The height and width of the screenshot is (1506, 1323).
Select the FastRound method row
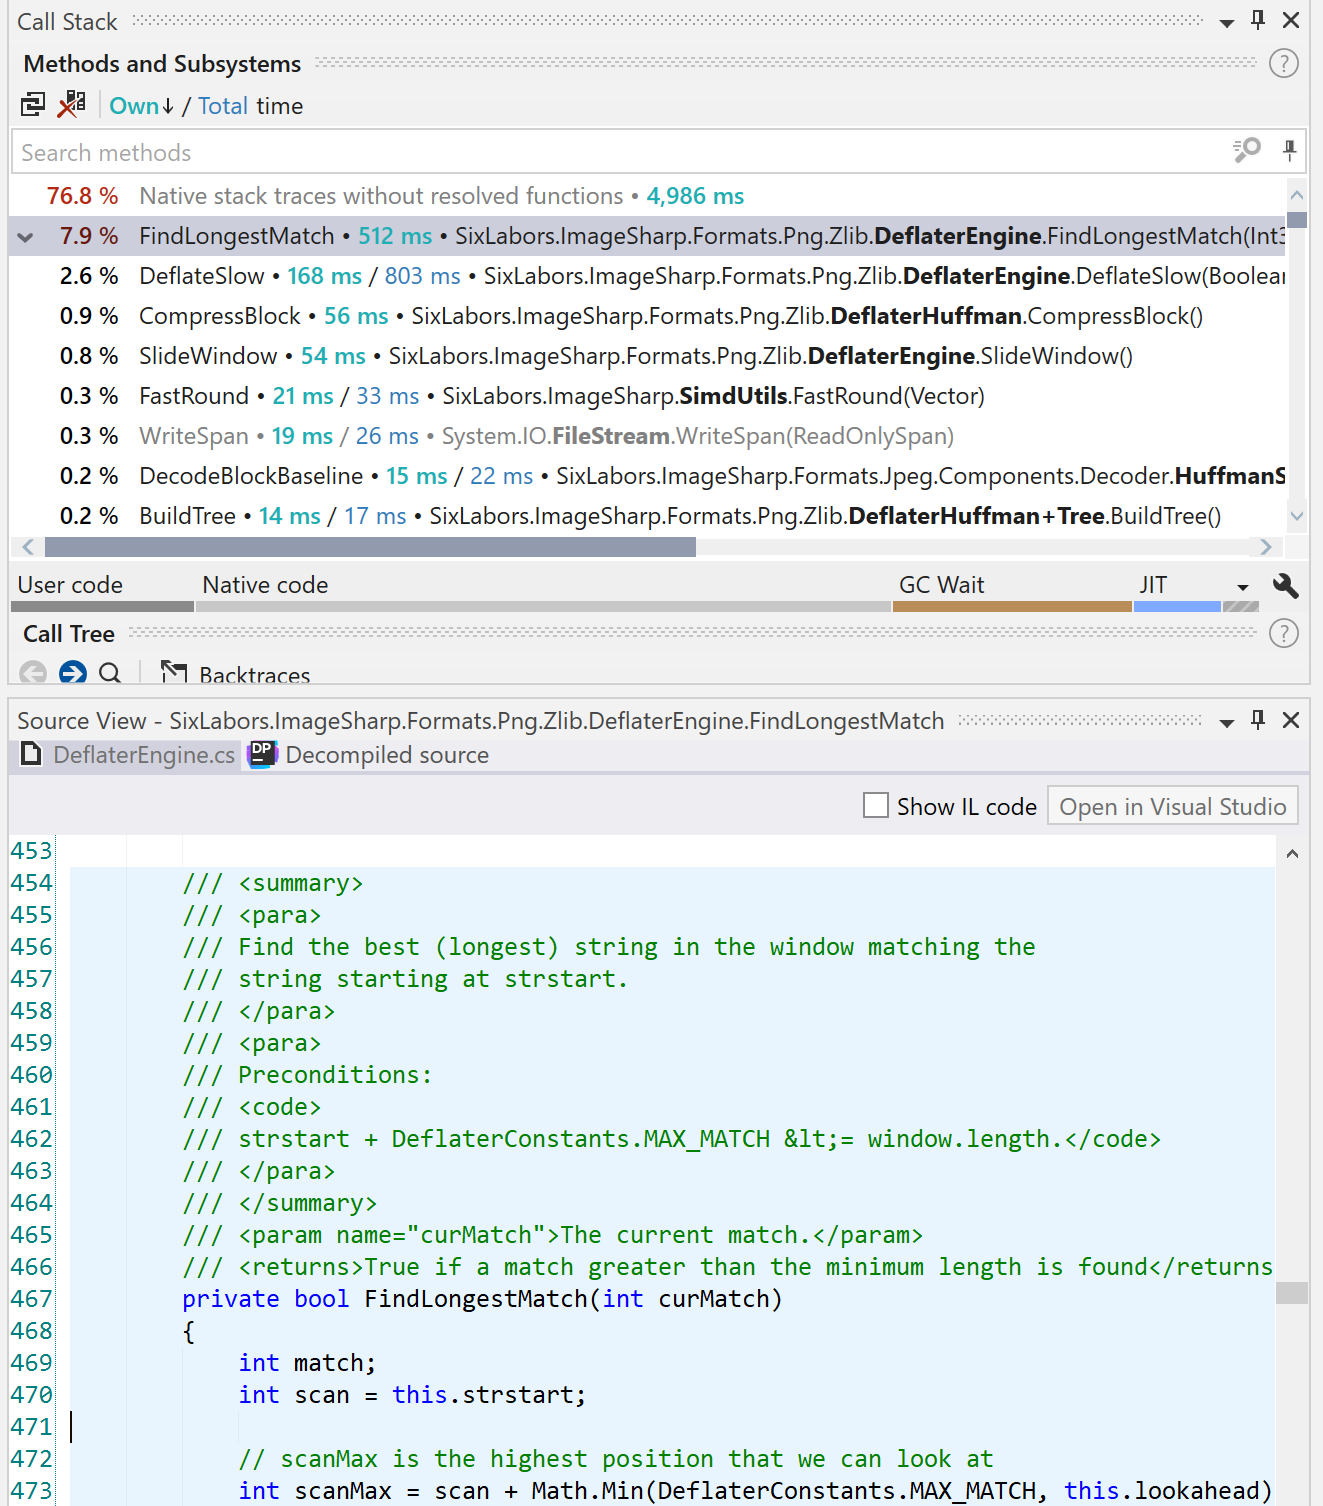click(x=647, y=396)
